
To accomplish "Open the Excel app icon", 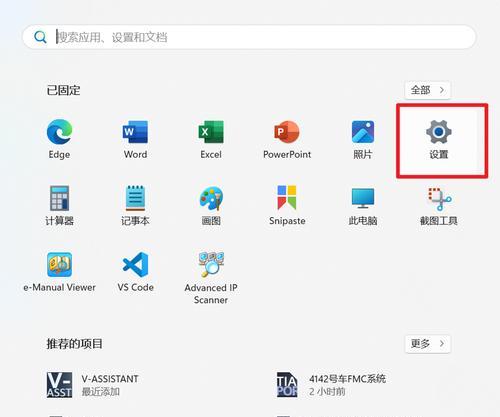I will pos(211,132).
